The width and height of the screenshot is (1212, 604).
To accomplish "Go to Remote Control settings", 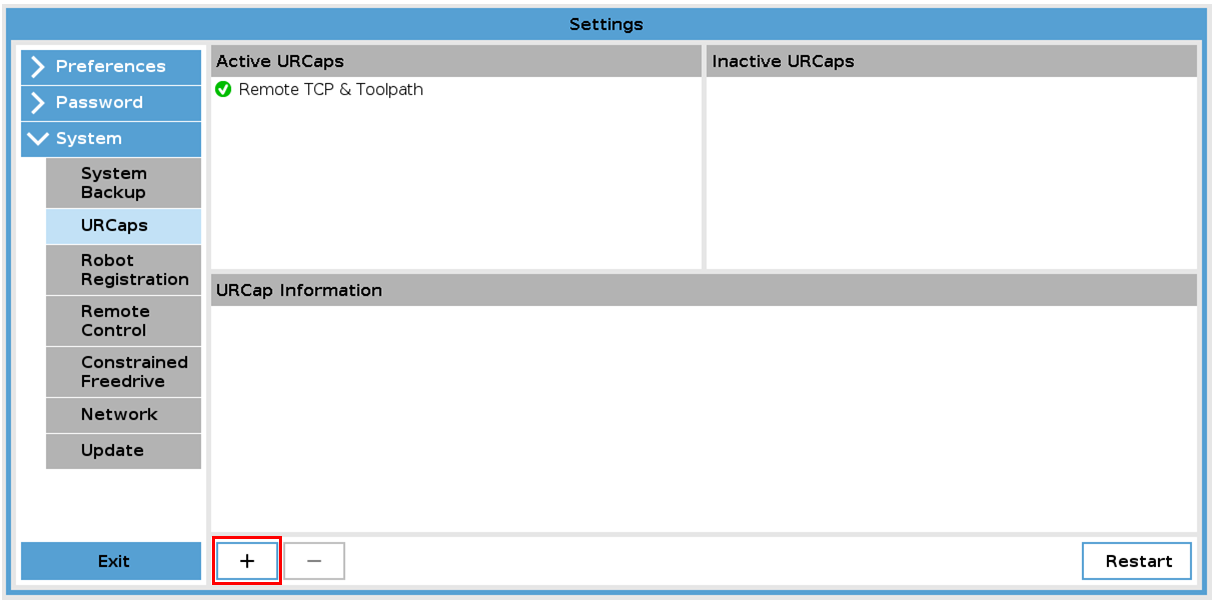I will (123, 321).
